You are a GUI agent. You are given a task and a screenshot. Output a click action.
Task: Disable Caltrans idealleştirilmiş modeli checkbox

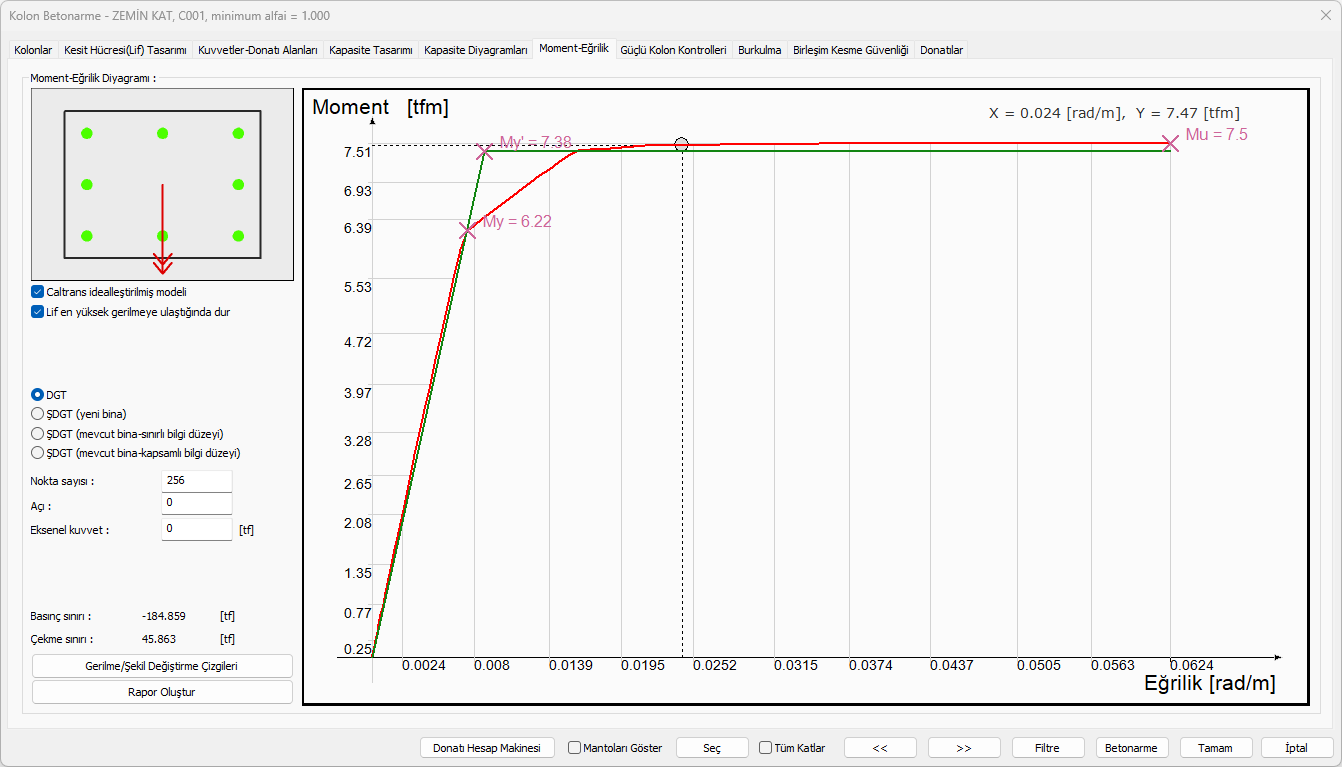[38, 292]
